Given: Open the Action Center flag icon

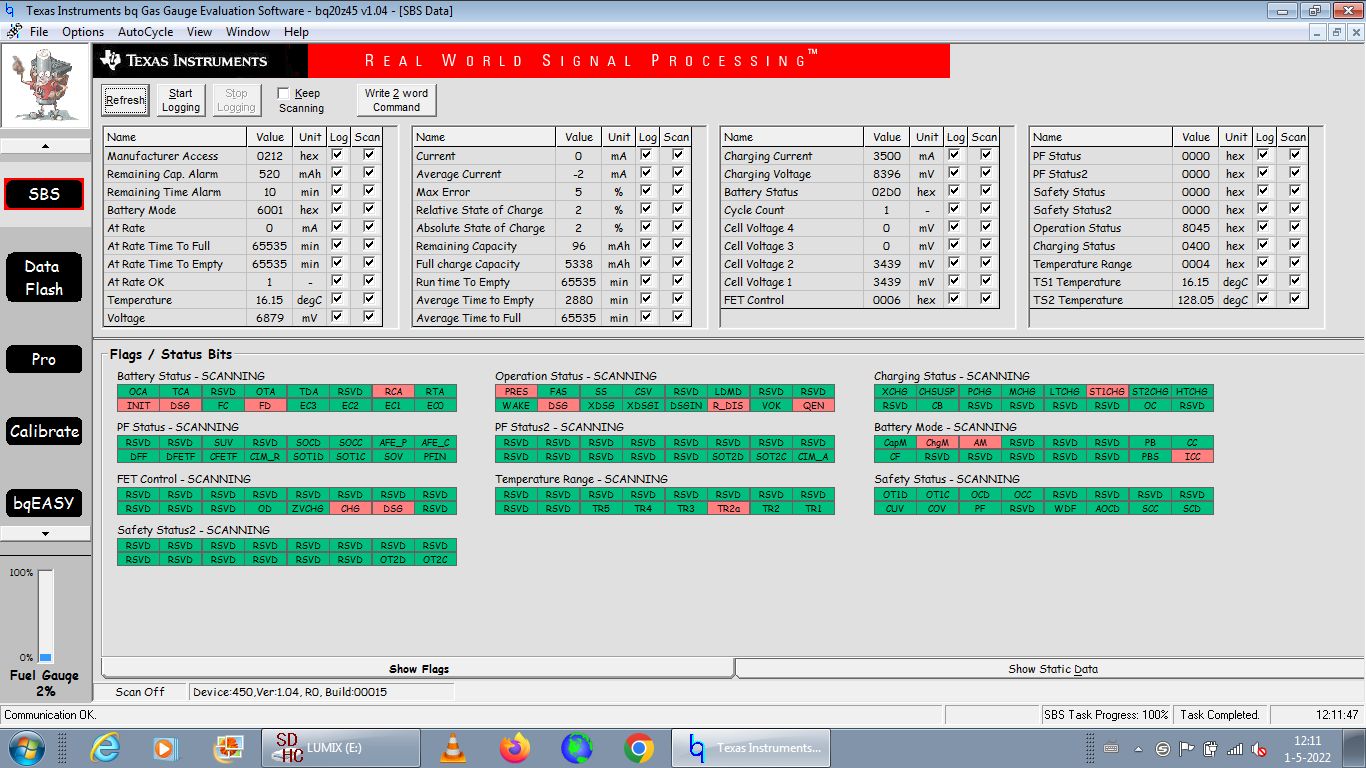Looking at the screenshot, I should pos(1187,748).
